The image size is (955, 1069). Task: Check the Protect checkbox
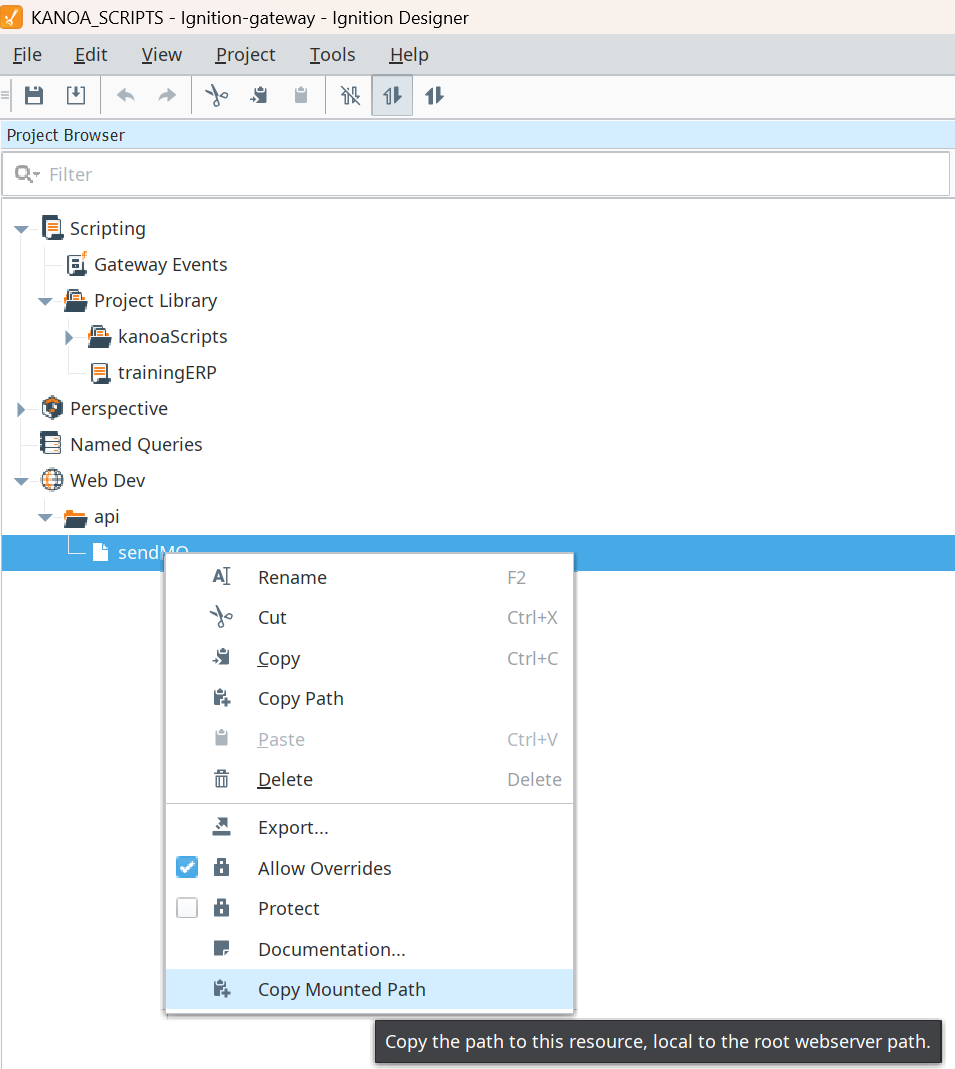[x=187, y=908]
